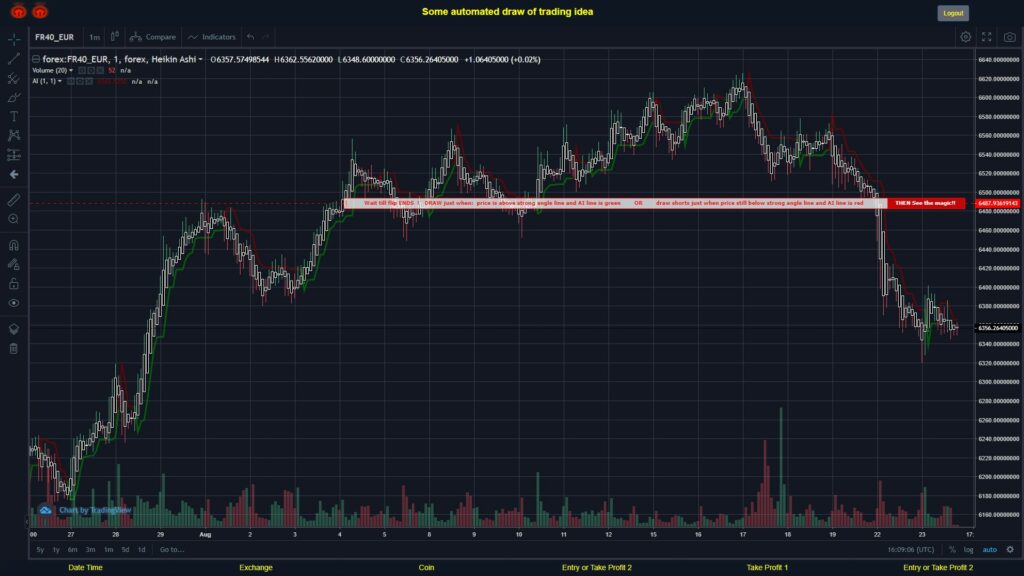Click the second red logo icon
This screenshot has width=1024, height=576.
[40, 11]
